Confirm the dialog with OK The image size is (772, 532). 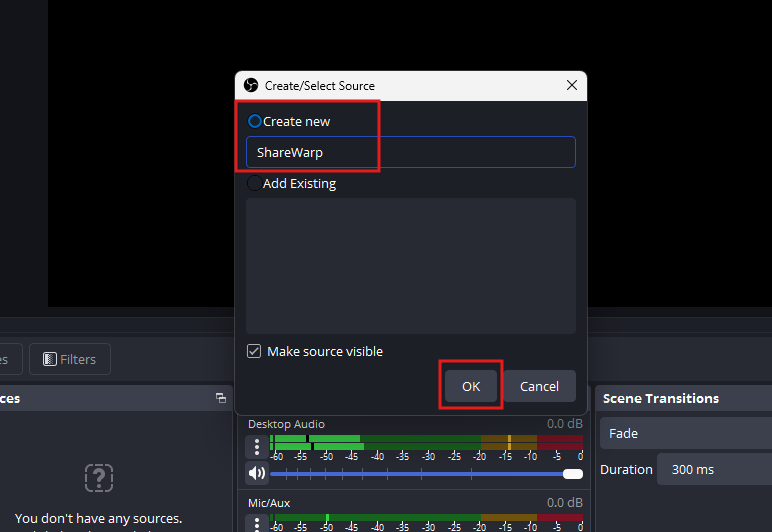point(471,386)
